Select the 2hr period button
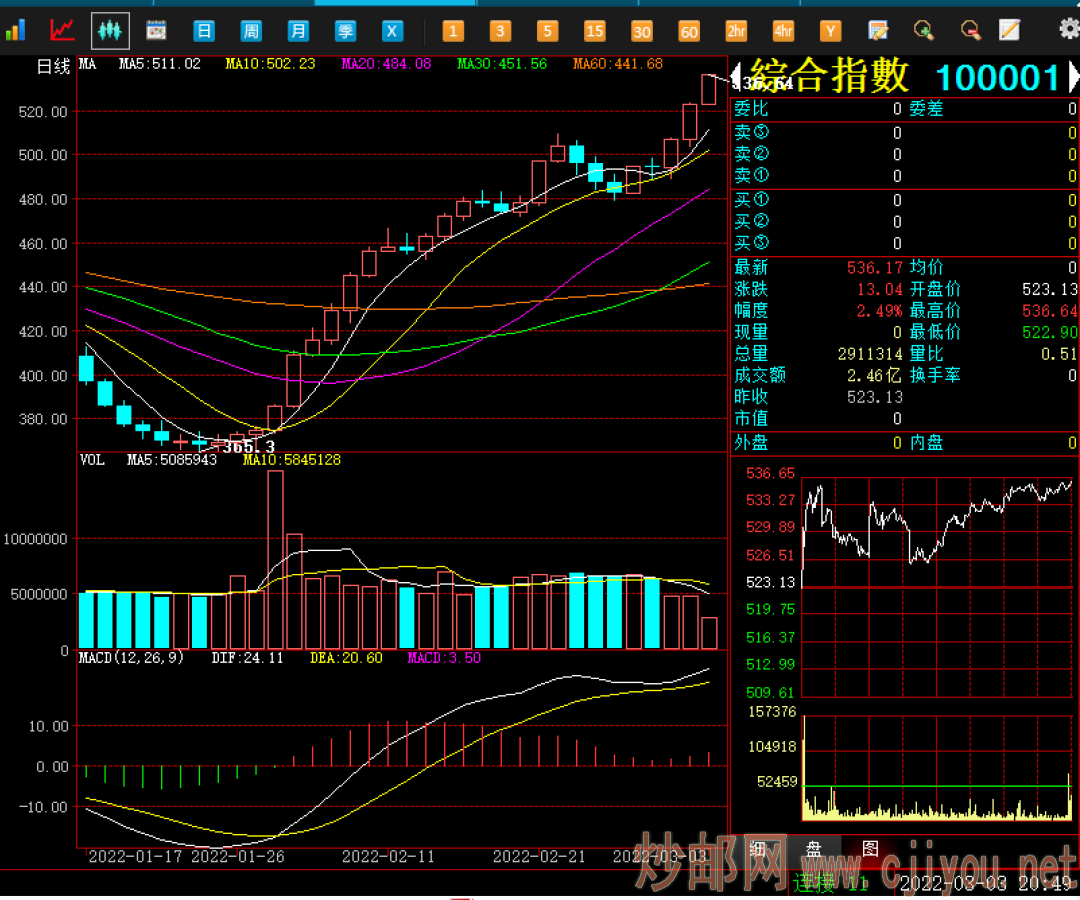This screenshot has width=1080, height=900. [x=736, y=31]
